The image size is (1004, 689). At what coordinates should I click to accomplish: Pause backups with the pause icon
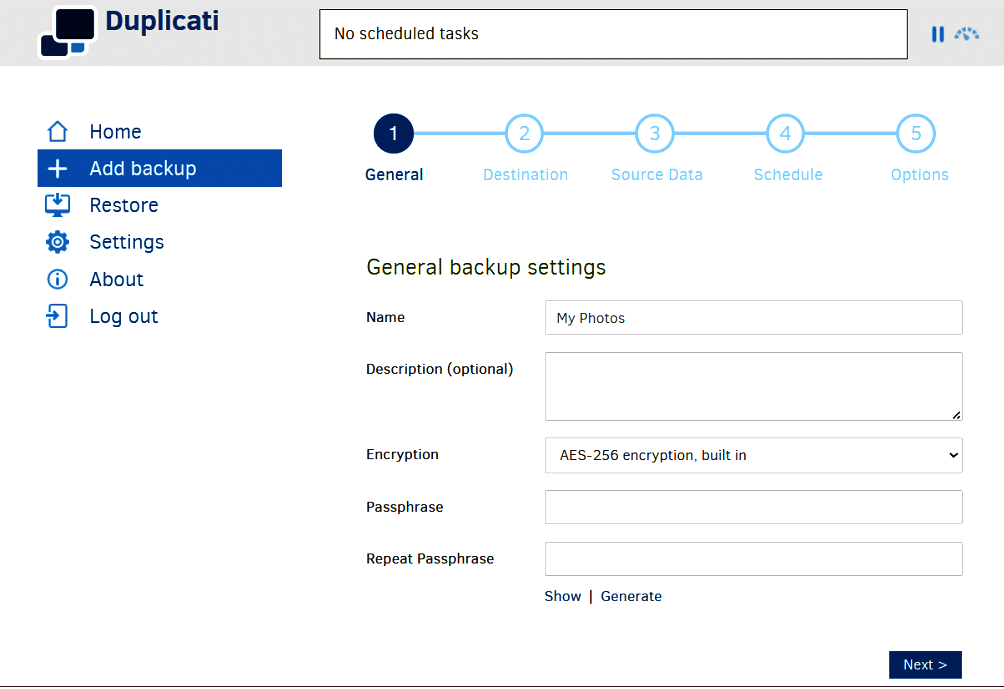coord(938,34)
